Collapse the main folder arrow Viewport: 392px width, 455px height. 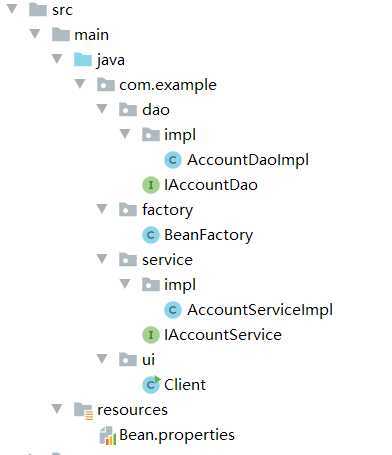pyautogui.click(x=35, y=33)
